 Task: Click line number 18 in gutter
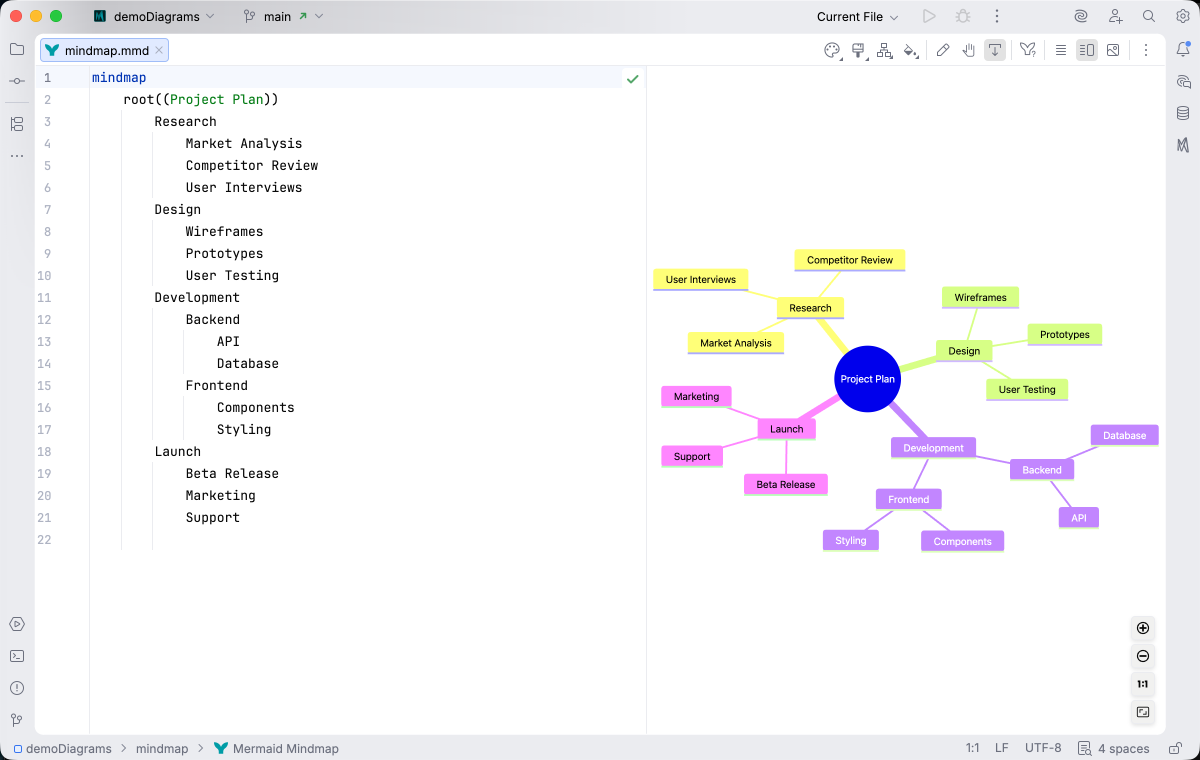pyautogui.click(x=45, y=451)
